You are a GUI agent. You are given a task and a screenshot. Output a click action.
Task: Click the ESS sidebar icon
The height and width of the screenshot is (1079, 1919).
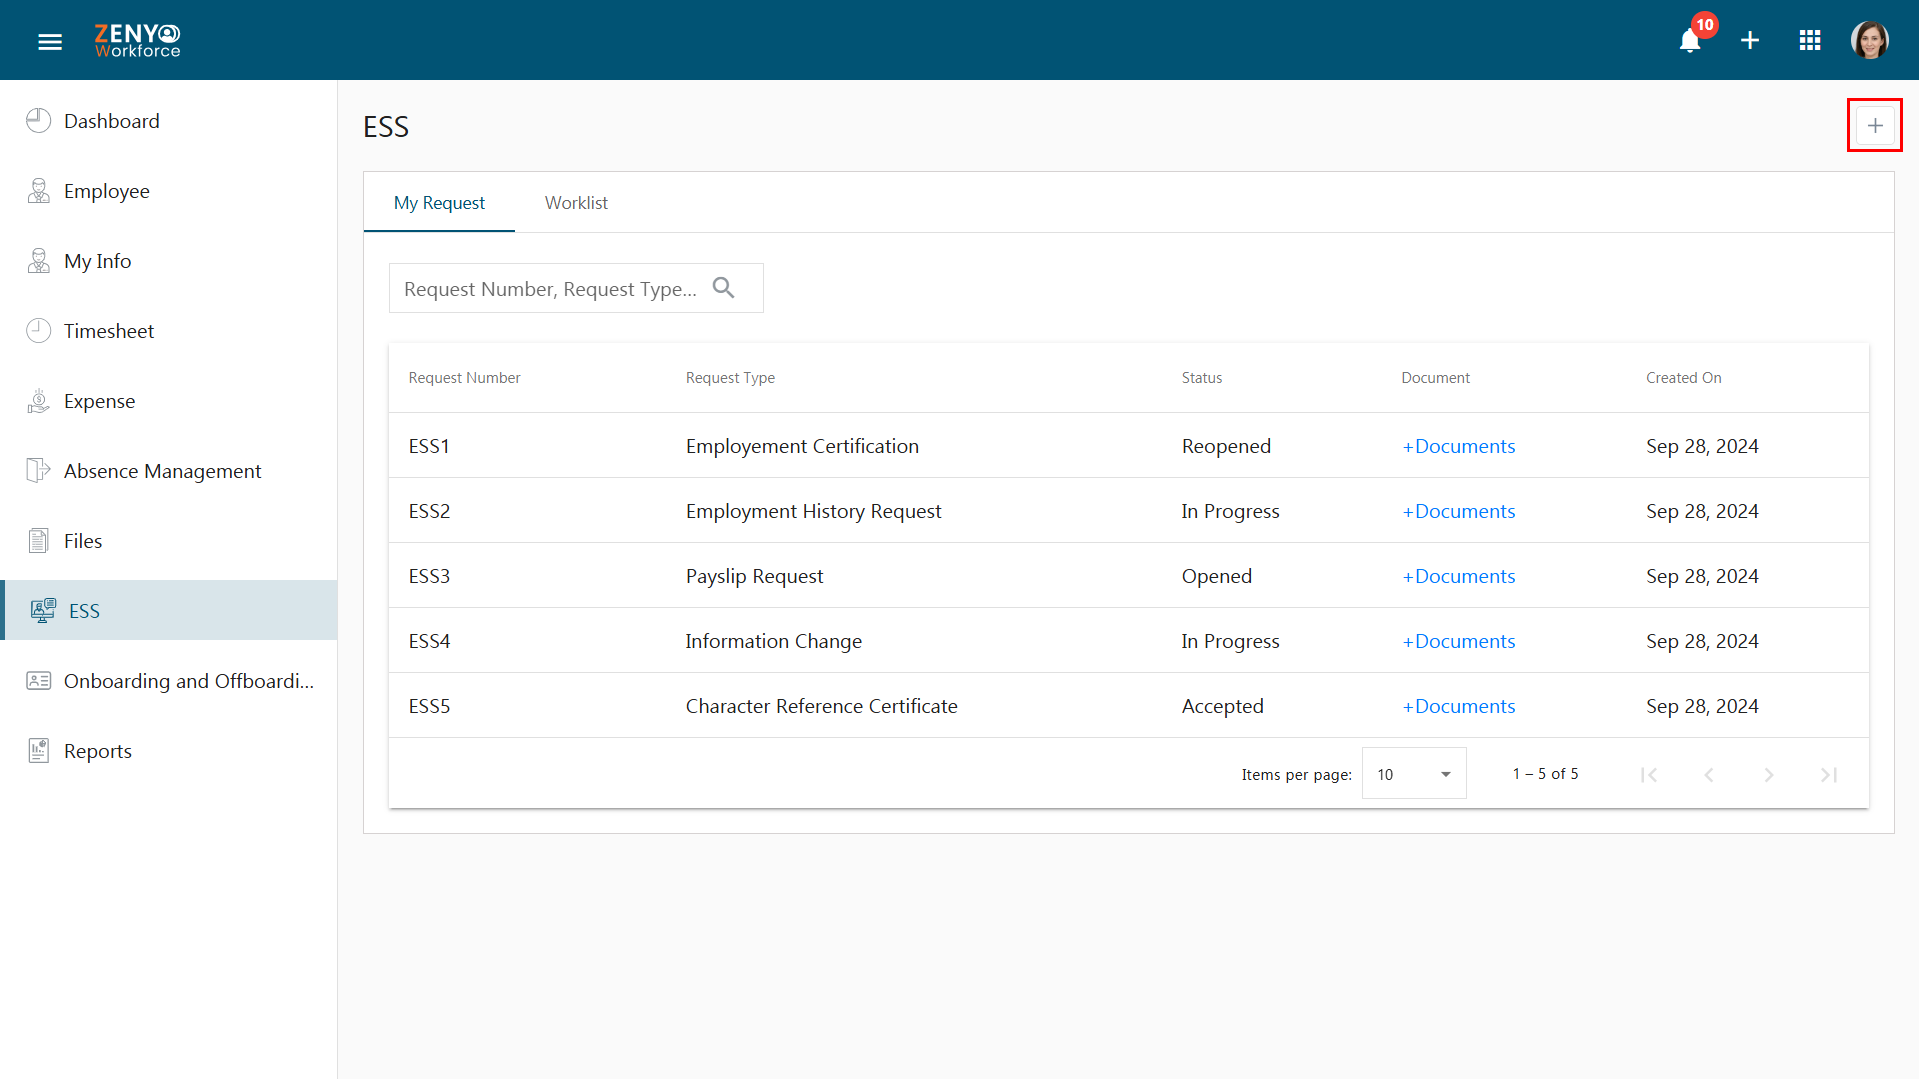click(x=43, y=611)
